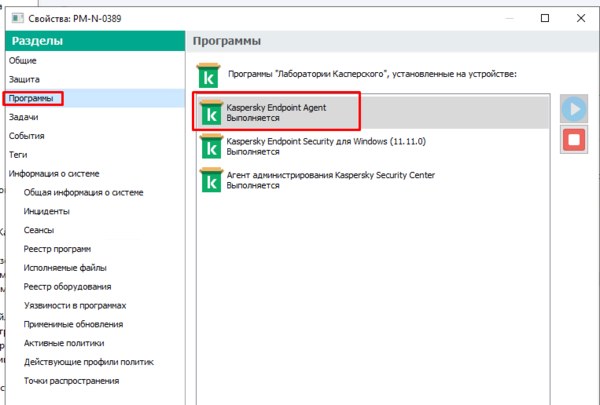This screenshot has height=405, width=600.
Task: Open the Действующие профили политик subsection
Action: (x=89, y=362)
